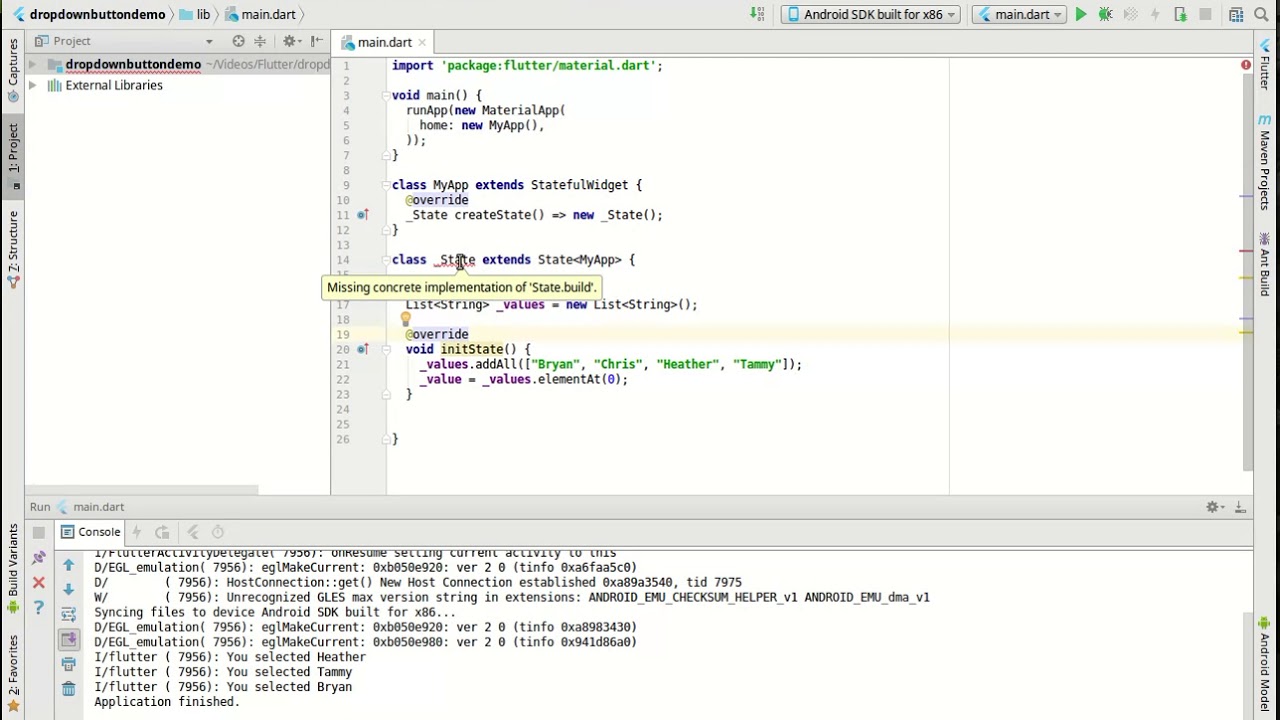Toggle scroll to end of console
1280x720 pixels.
click(68, 639)
